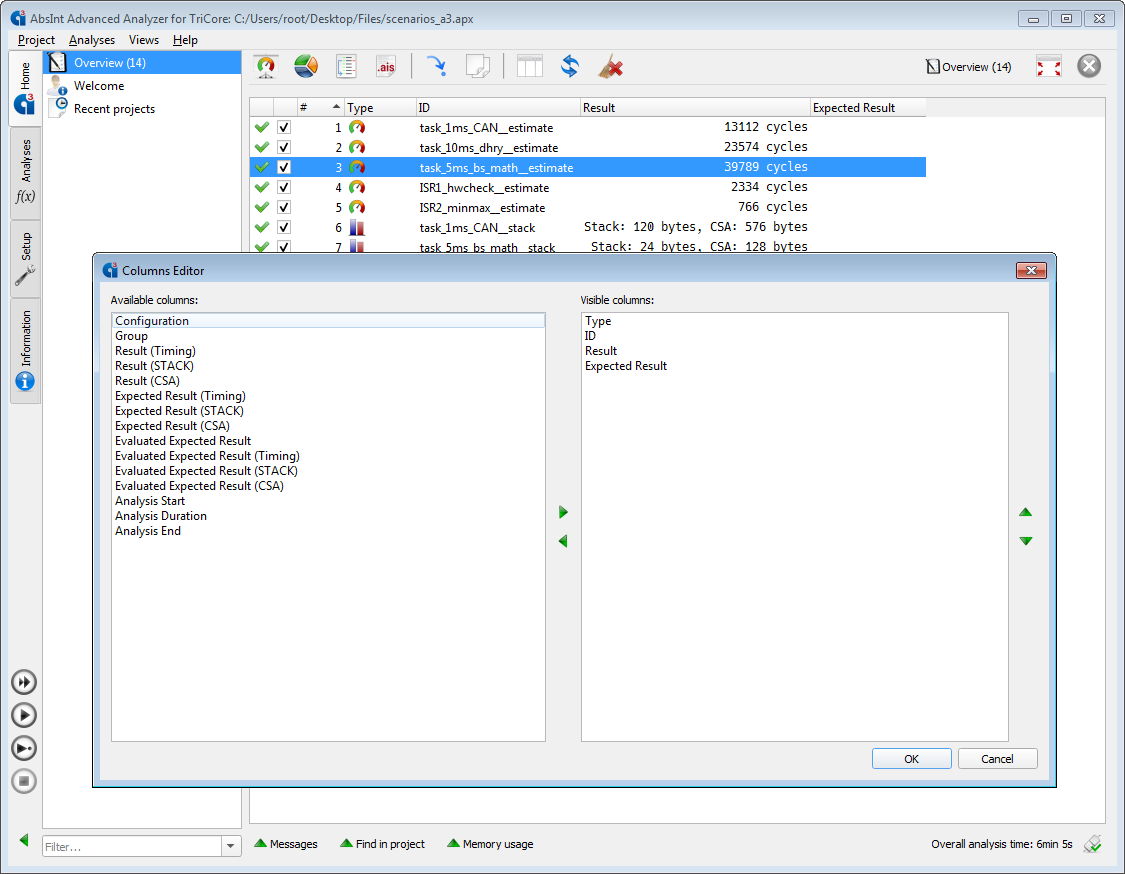
Task: Expand the Find in project panel
Action: (x=382, y=844)
